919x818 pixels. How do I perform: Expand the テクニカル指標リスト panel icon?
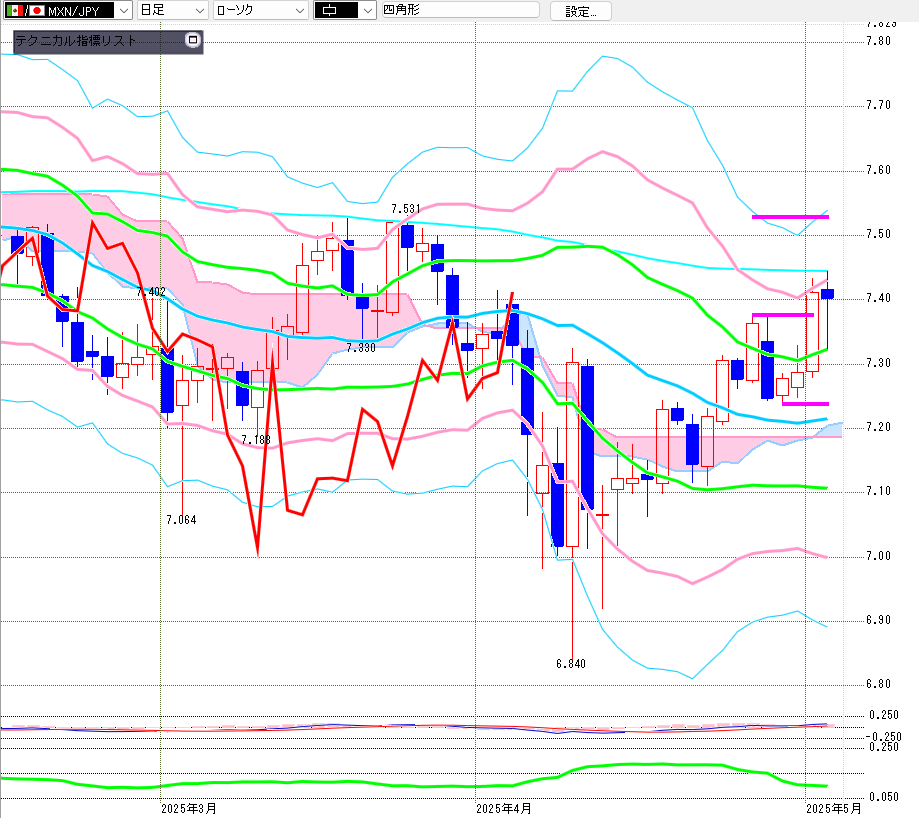pyautogui.click(x=193, y=40)
